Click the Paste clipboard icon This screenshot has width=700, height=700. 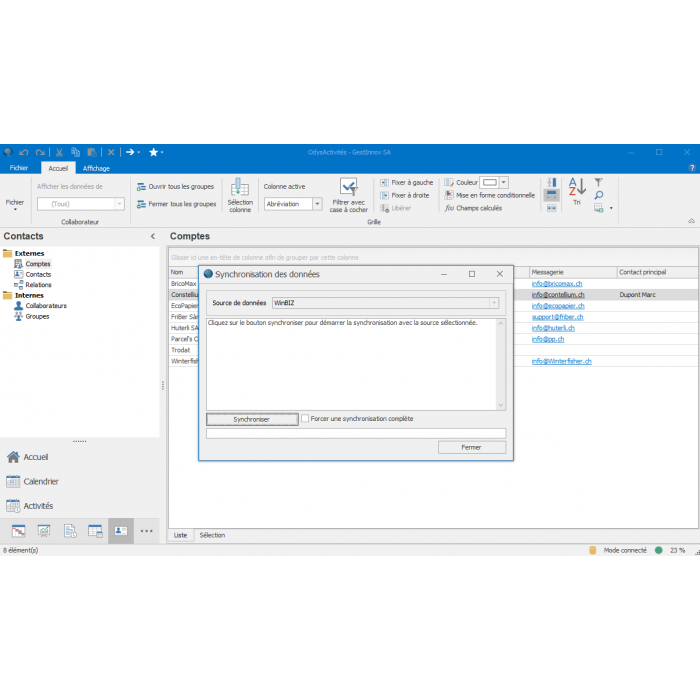pos(92,152)
